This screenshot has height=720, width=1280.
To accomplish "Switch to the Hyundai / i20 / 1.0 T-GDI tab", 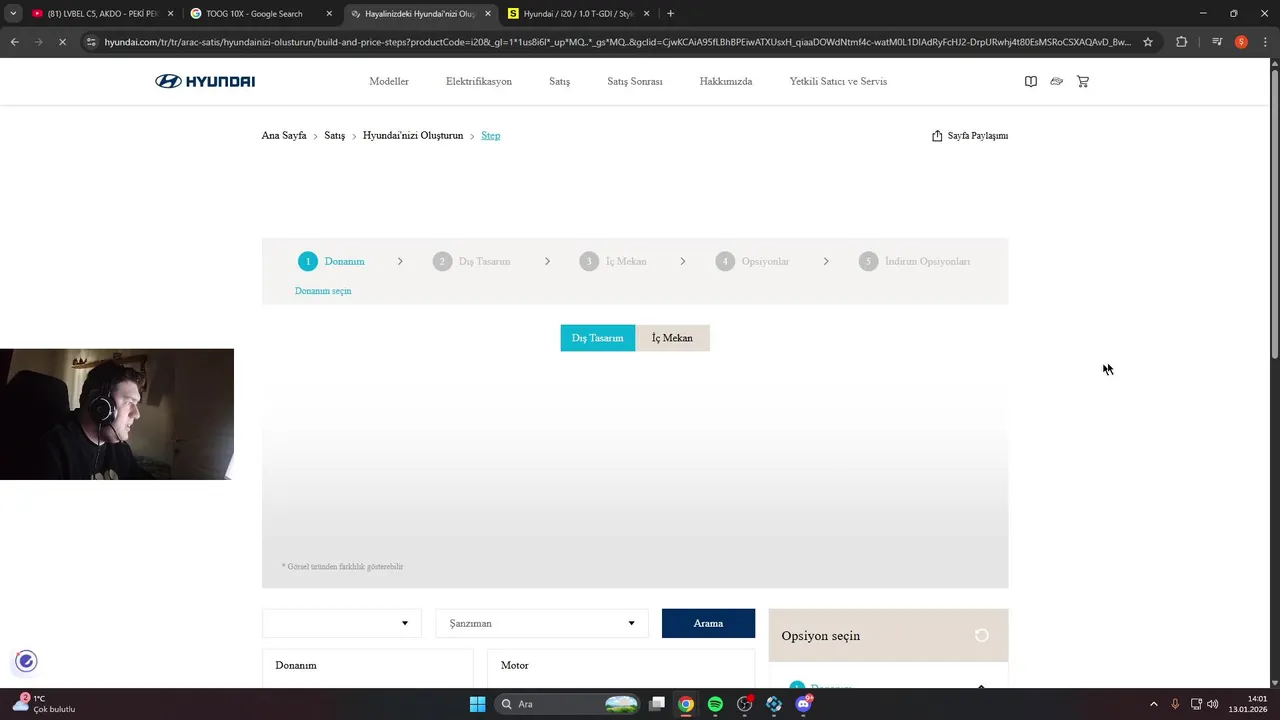I will click(578, 14).
